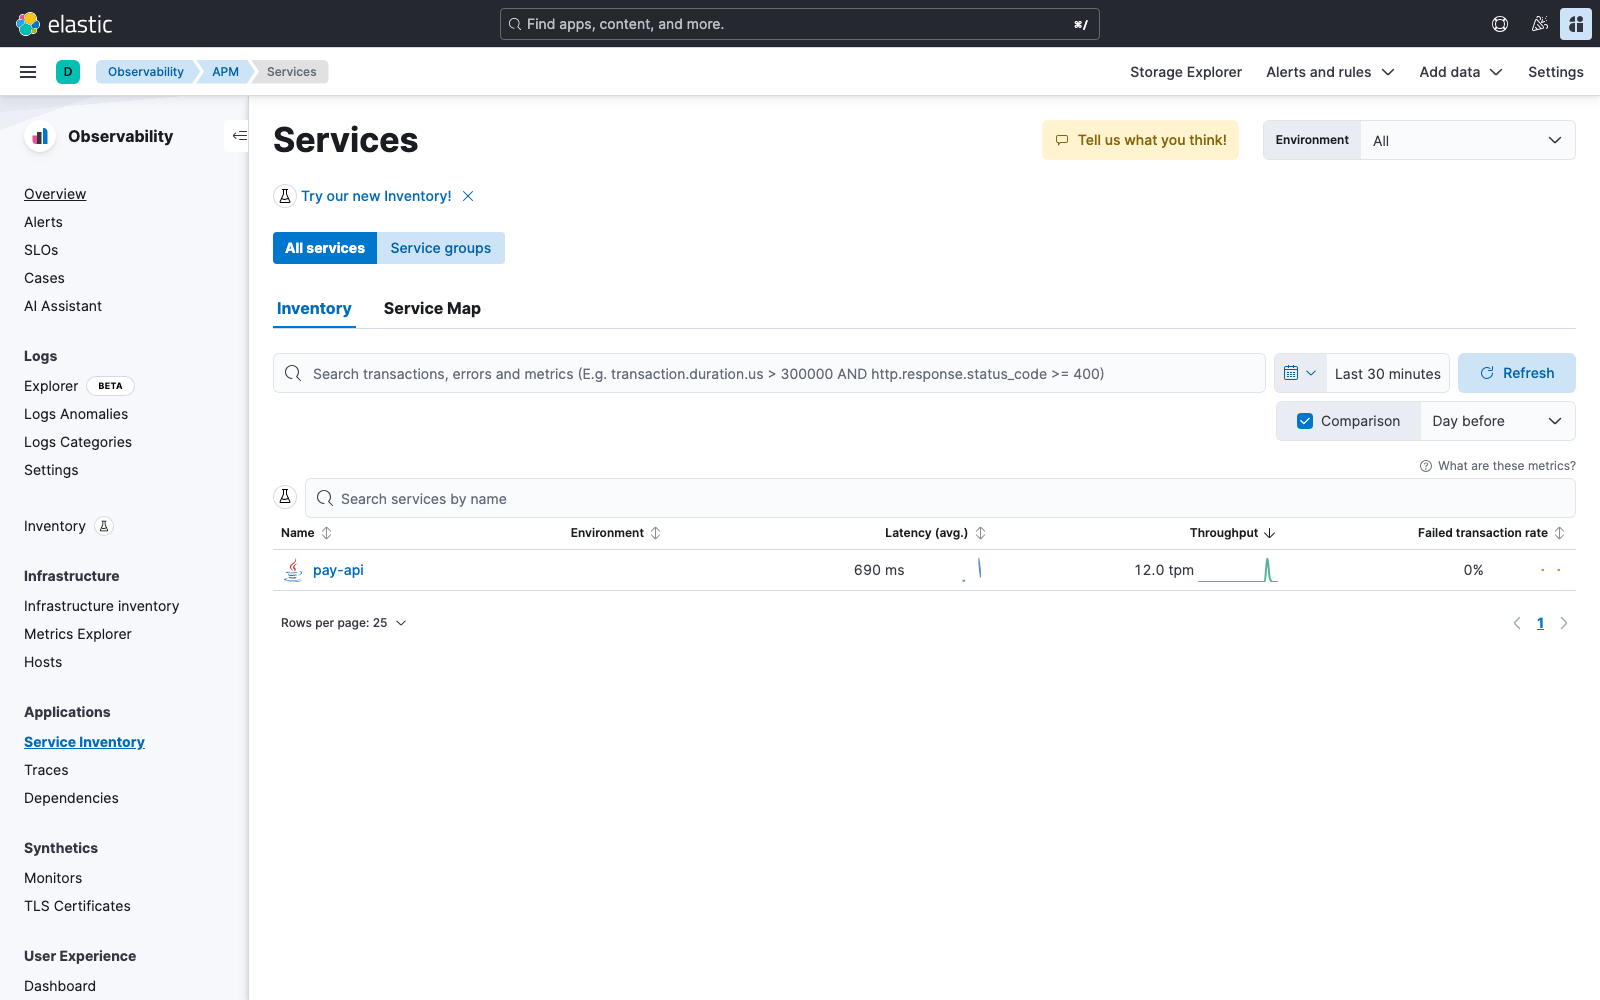Click the Inventory technical preview beaker icon

pos(104,526)
